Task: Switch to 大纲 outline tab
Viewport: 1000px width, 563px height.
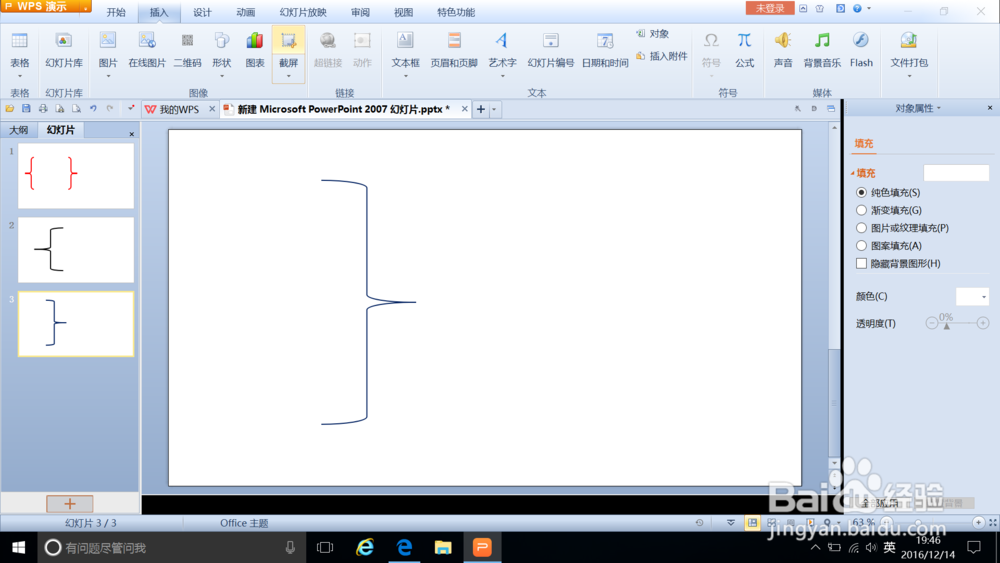Action: click(x=19, y=130)
